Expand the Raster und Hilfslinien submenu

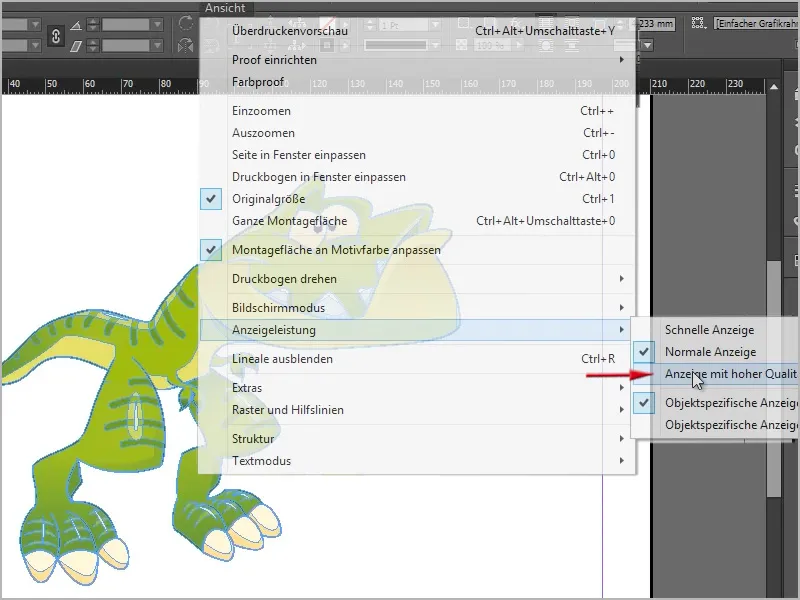(x=417, y=410)
